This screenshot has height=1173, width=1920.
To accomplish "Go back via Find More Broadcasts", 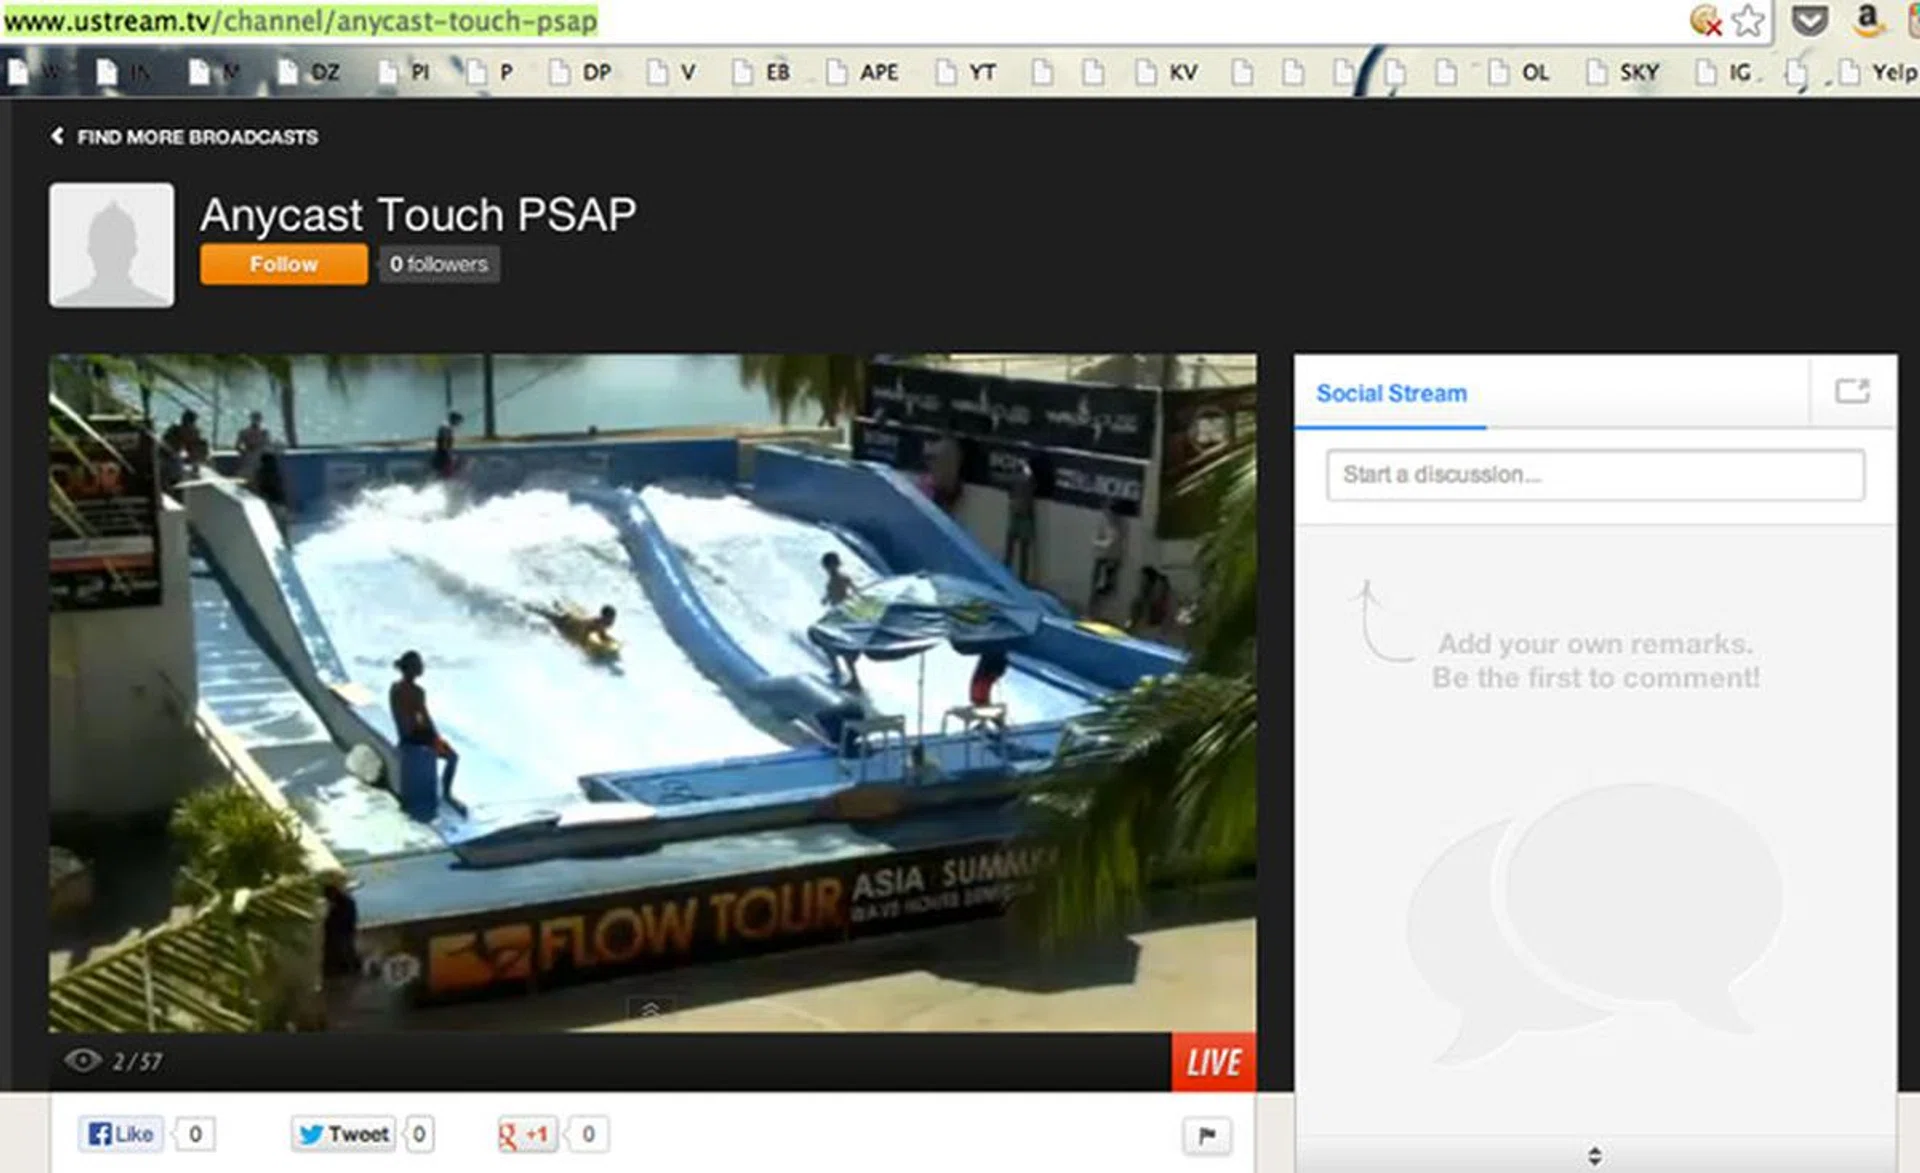I will click(x=185, y=137).
